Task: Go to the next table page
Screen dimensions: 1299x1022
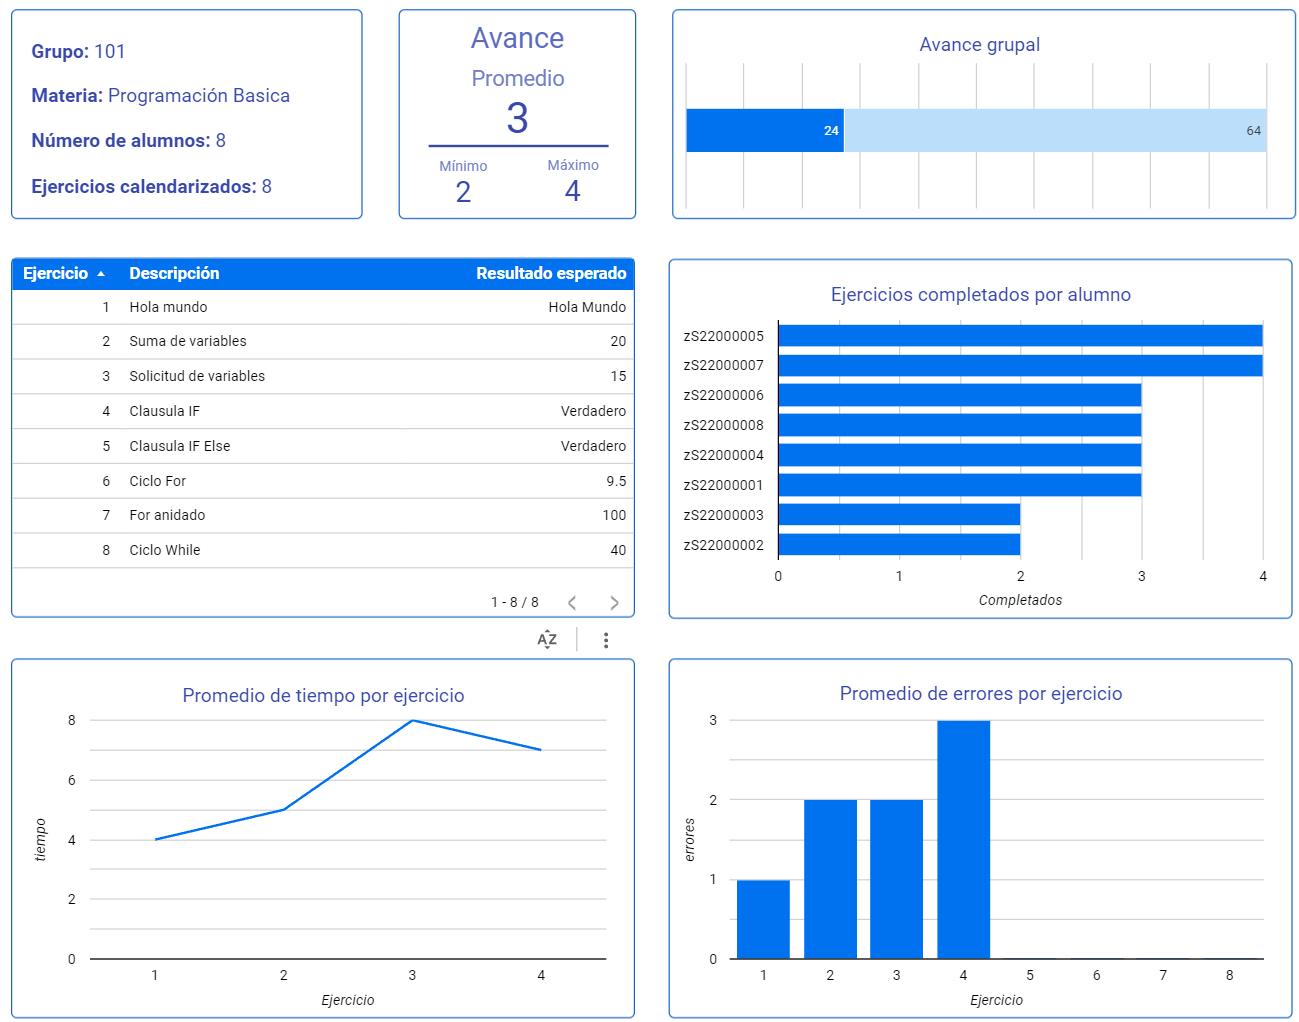Action: click(614, 603)
